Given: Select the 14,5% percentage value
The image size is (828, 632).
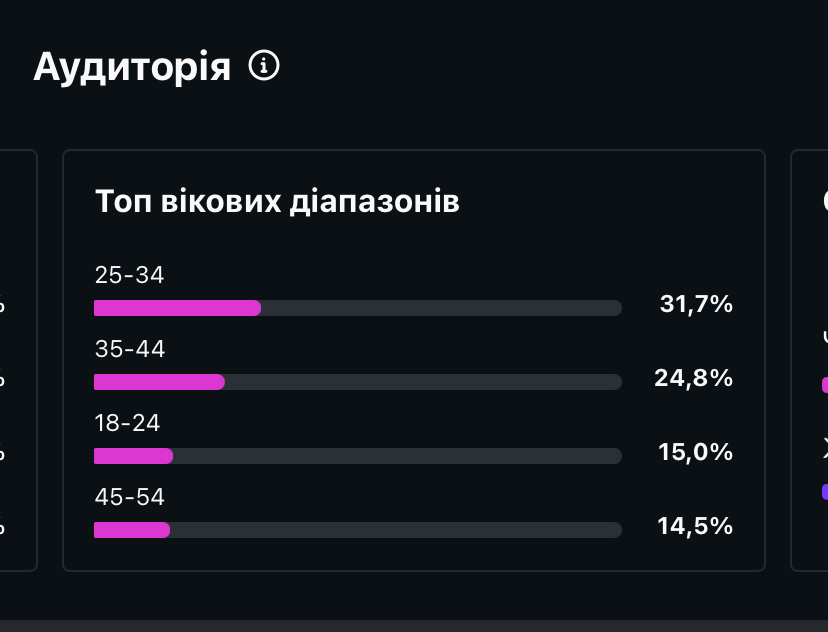Looking at the screenshot, I should (695, 526).
